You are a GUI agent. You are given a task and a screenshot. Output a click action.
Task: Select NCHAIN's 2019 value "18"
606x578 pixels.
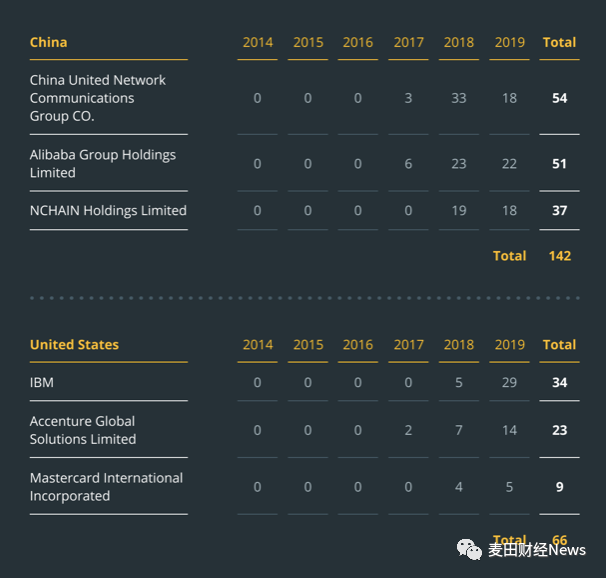tap(509, 211)
